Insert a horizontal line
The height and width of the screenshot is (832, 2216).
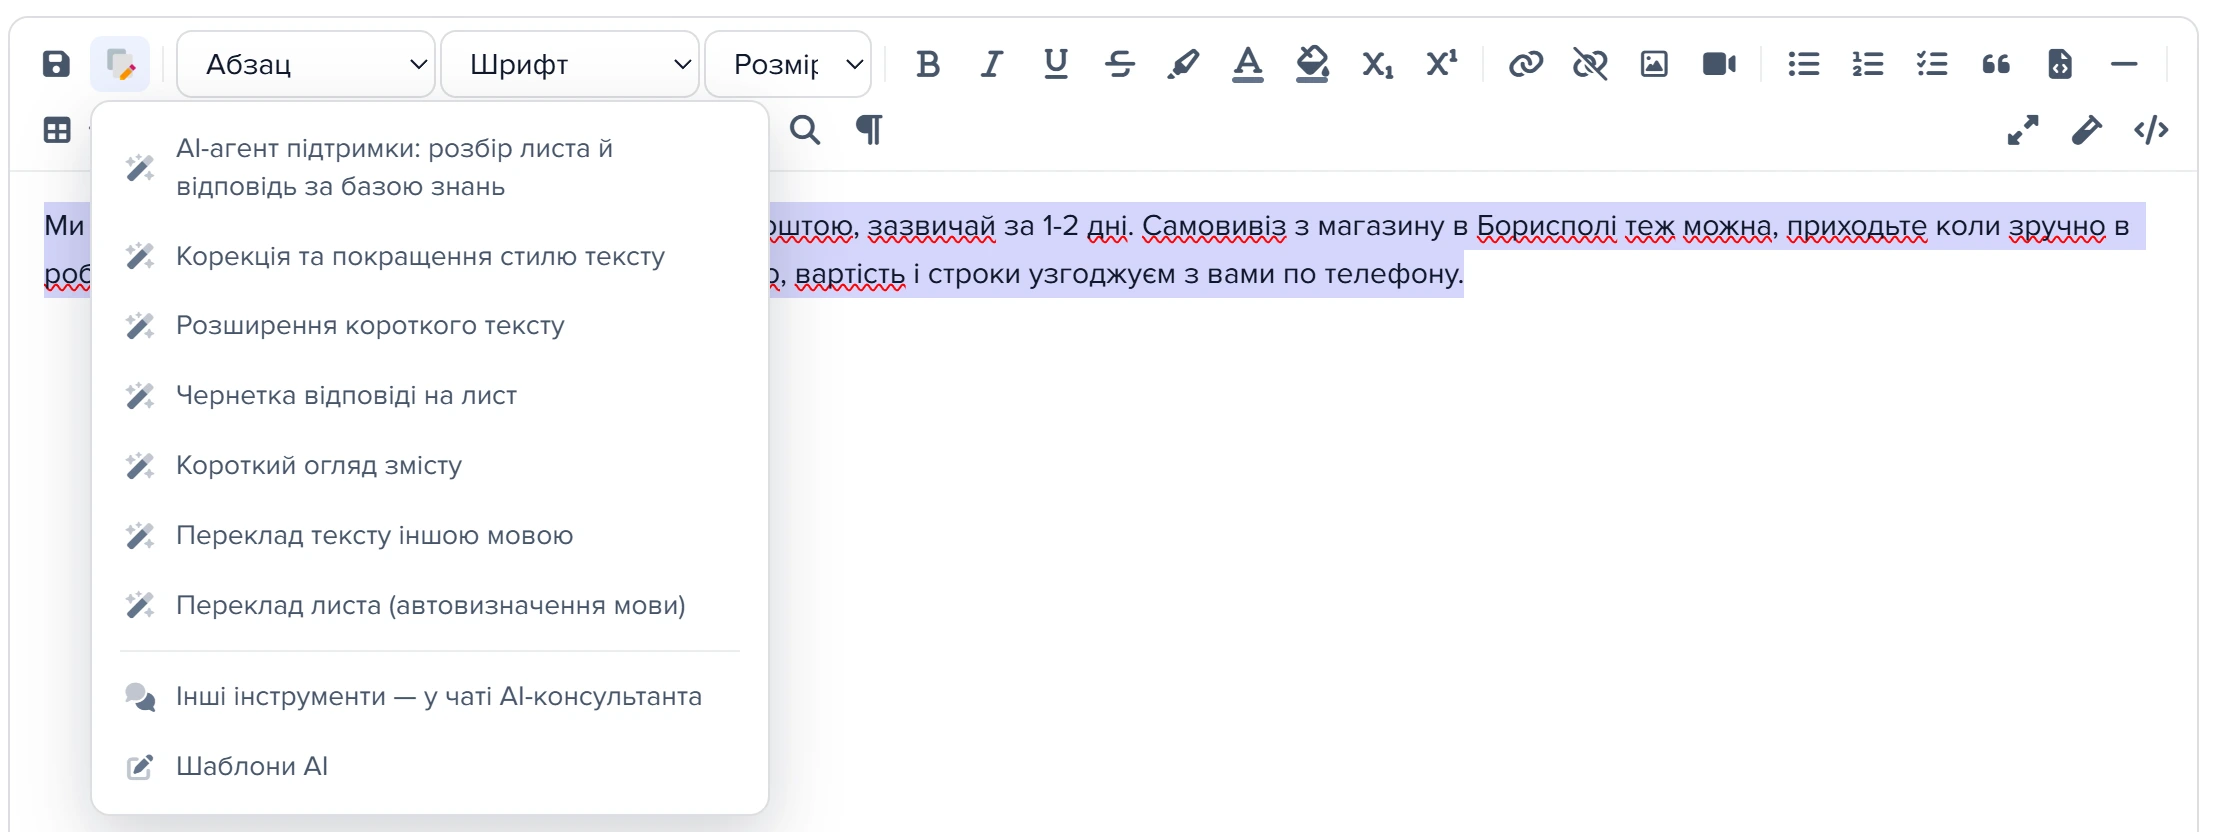[2124, 64]
